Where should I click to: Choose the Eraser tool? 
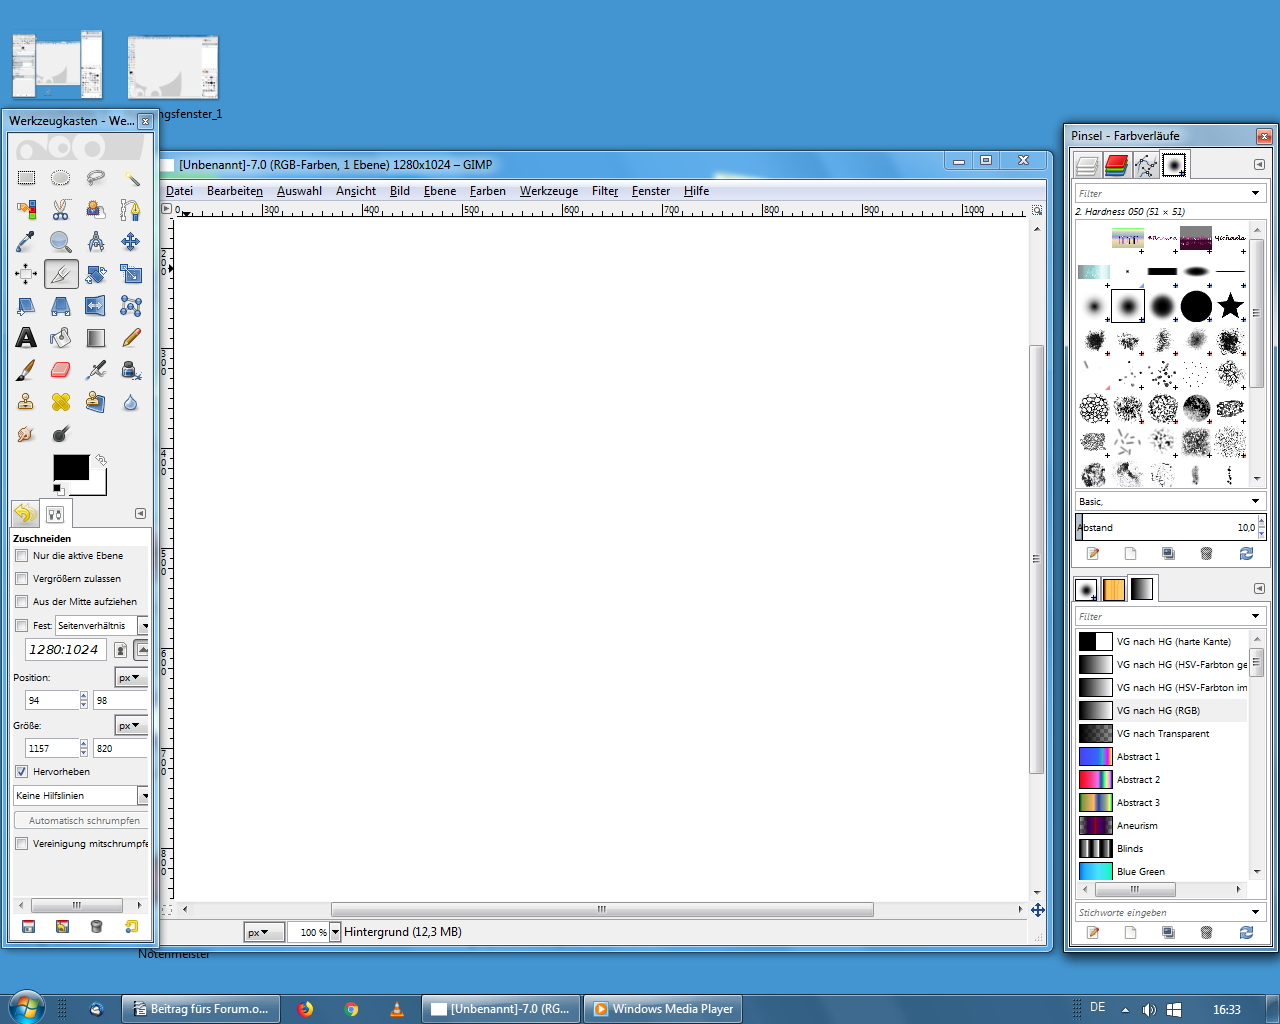[x=61, y=370]
